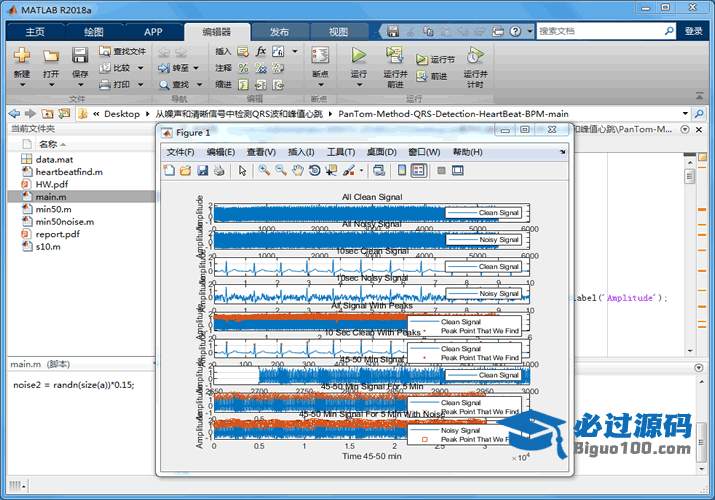Switch to the 视图 View tab
Image resolution: width=715 pixels, height=500 pixels.
point(338,32)
